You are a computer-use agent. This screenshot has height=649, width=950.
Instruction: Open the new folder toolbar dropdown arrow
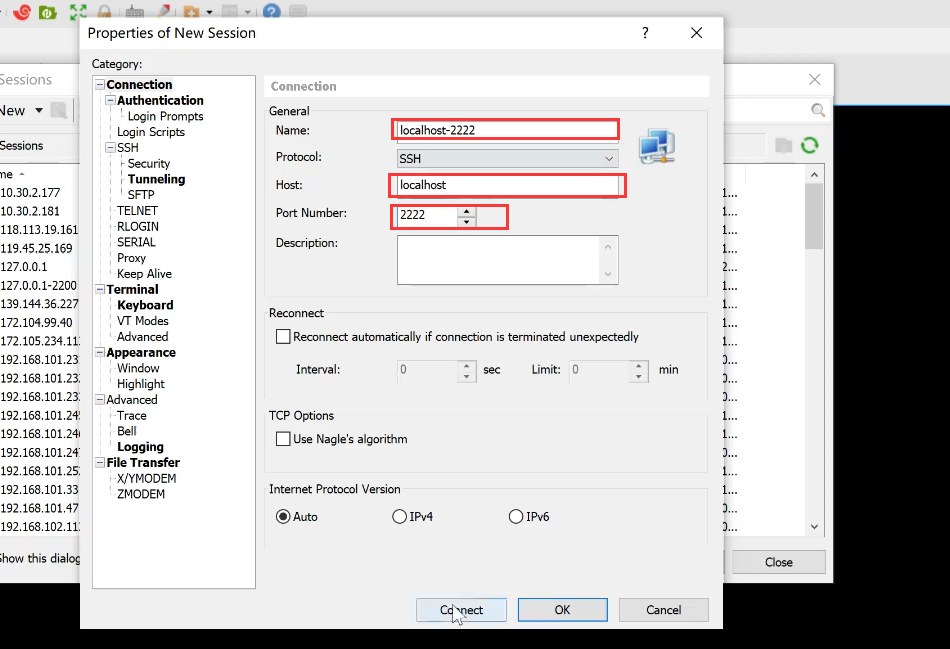[x=210, y=12]
